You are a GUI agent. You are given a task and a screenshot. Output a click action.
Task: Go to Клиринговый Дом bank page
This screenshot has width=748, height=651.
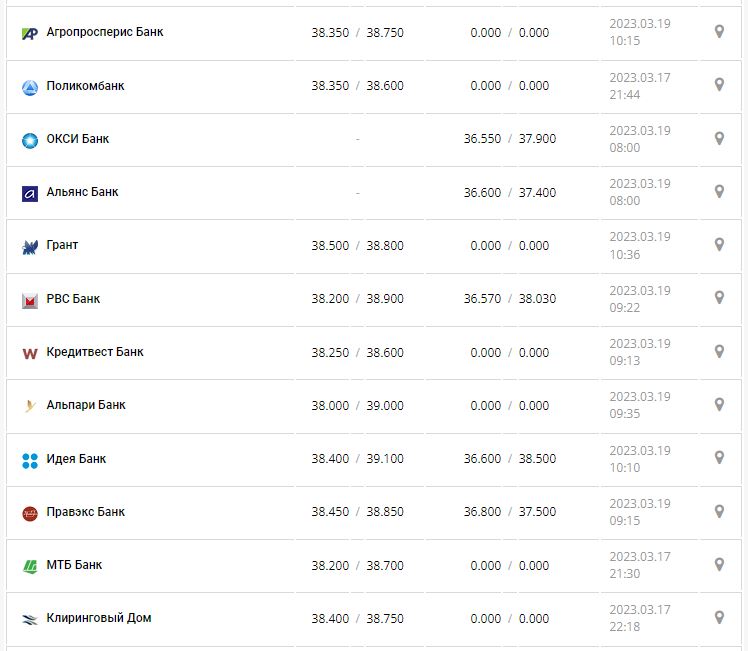click(x=99, y=618)
